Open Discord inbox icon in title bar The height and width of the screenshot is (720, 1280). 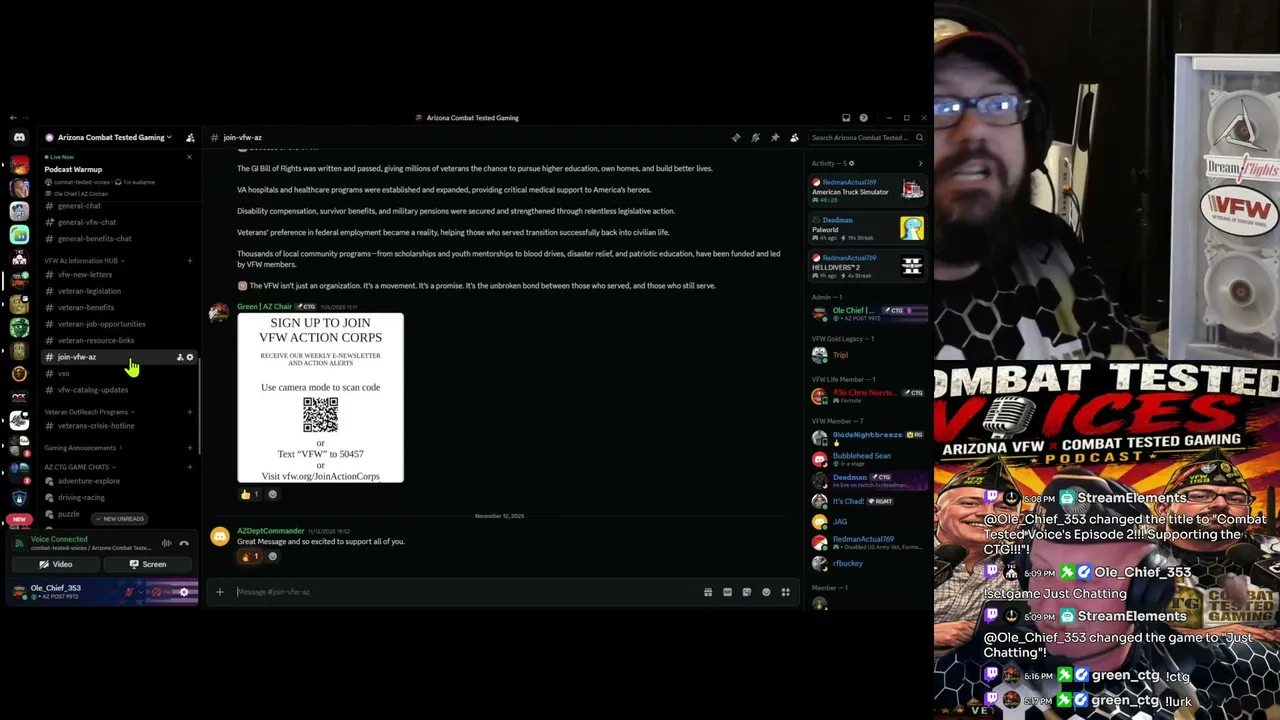[846, 118]
